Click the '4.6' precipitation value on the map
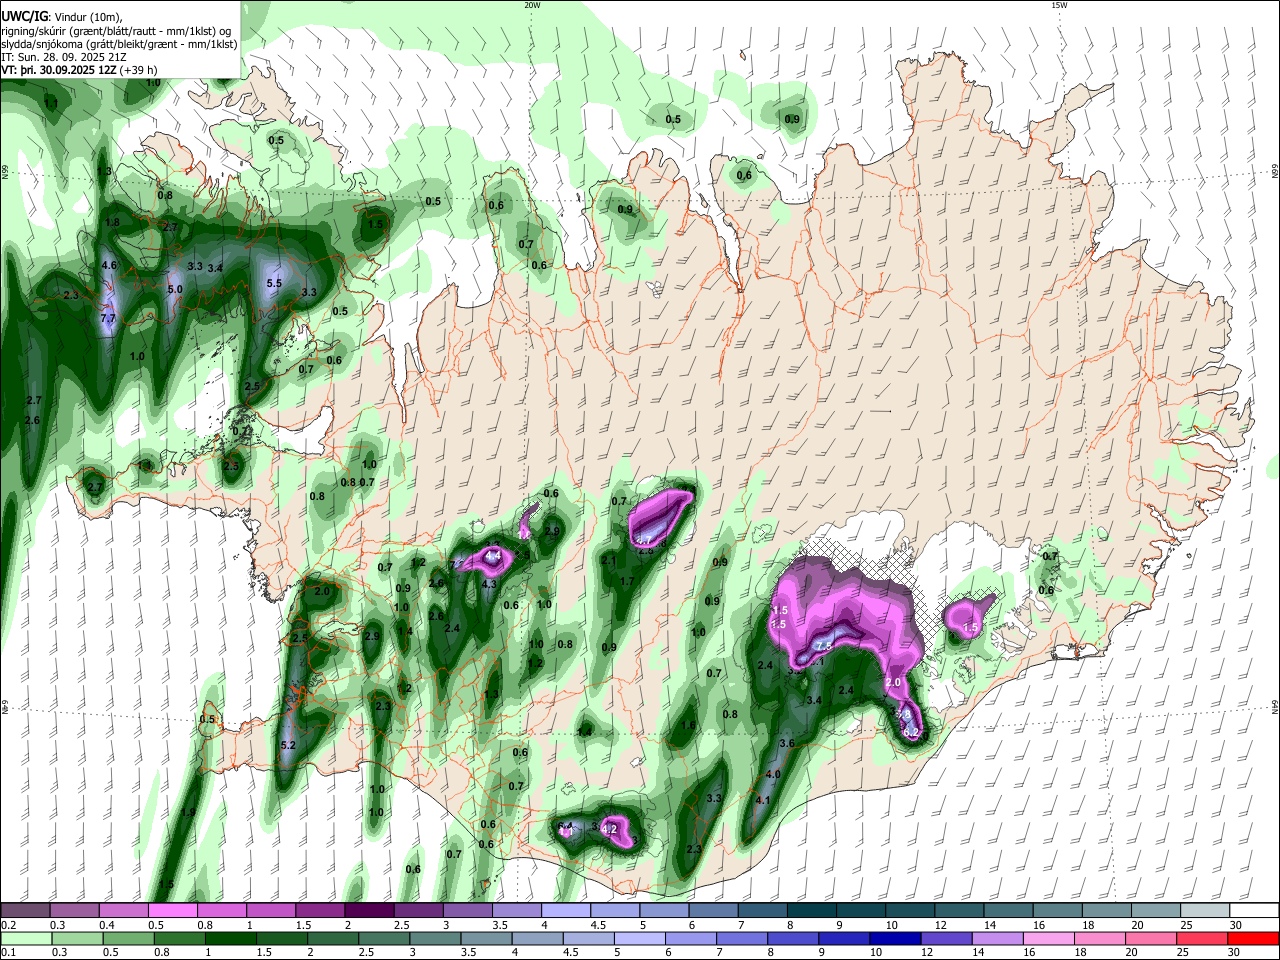Image resolution: width=1280 pixels, height=960 pixels. [110, 265]
